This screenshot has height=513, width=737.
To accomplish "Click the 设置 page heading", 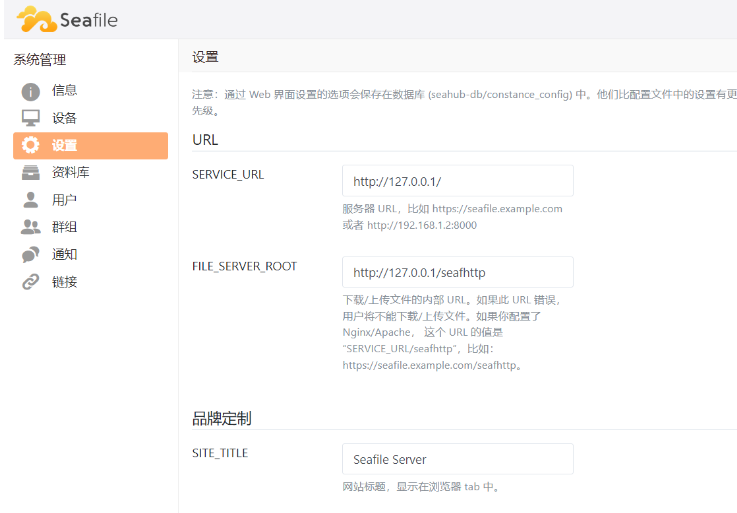I will click(205, 57).
